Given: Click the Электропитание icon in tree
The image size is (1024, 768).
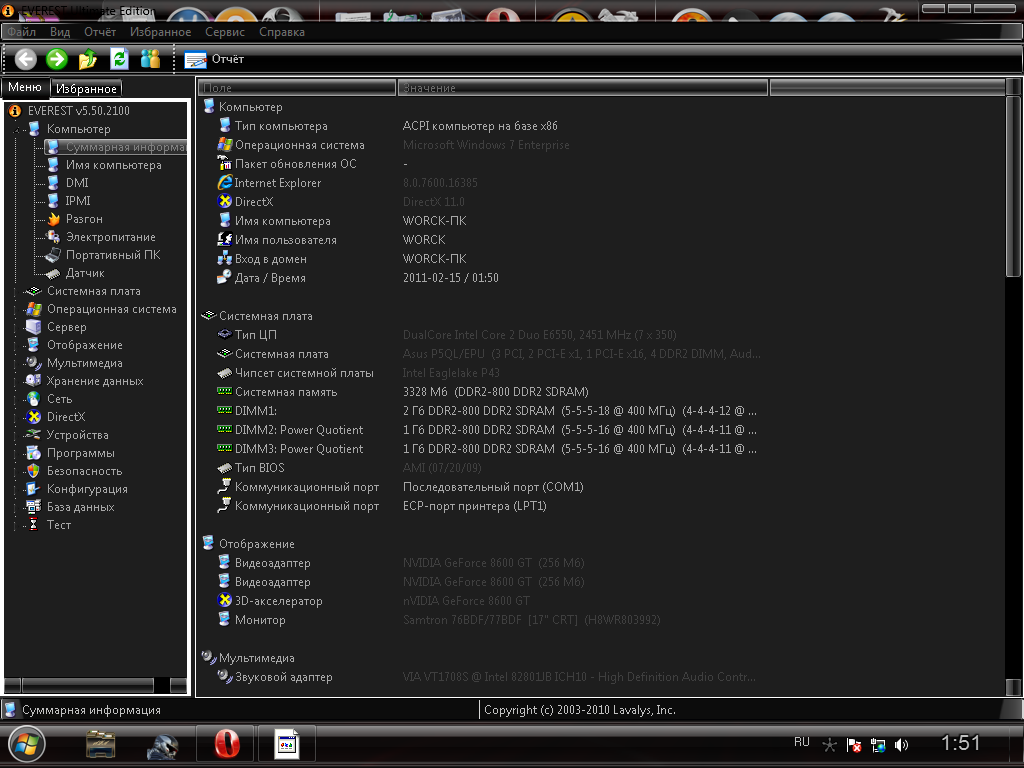Looking at the screenshot, I should [54, 236].
